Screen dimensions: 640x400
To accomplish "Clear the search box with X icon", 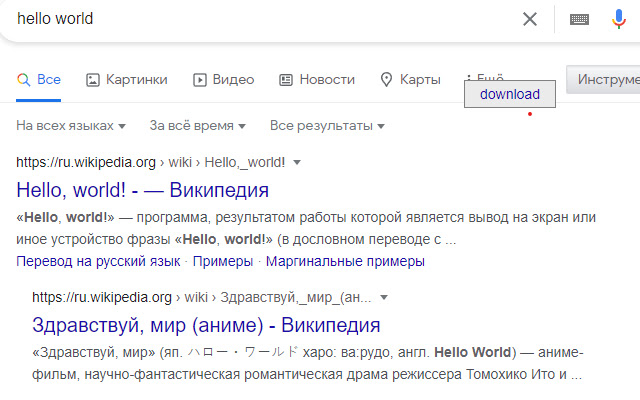I will click(530, 19).
